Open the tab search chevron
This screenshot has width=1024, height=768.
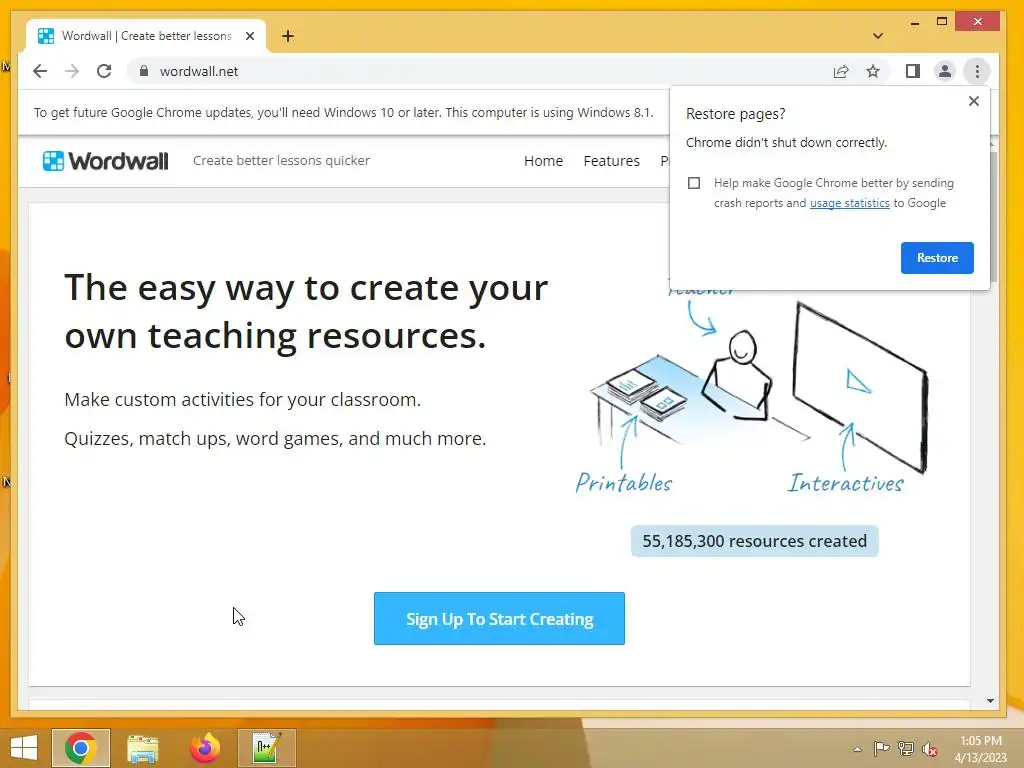click(x=878, y=36)
